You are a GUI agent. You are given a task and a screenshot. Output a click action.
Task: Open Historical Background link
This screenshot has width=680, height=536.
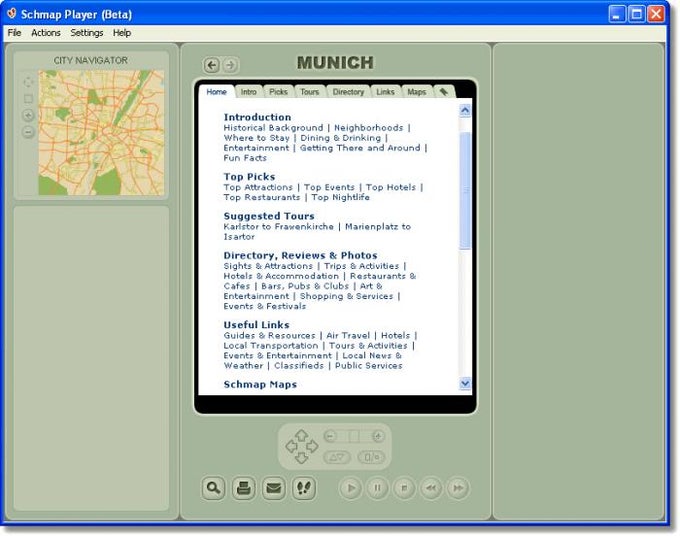pos(273,128)
